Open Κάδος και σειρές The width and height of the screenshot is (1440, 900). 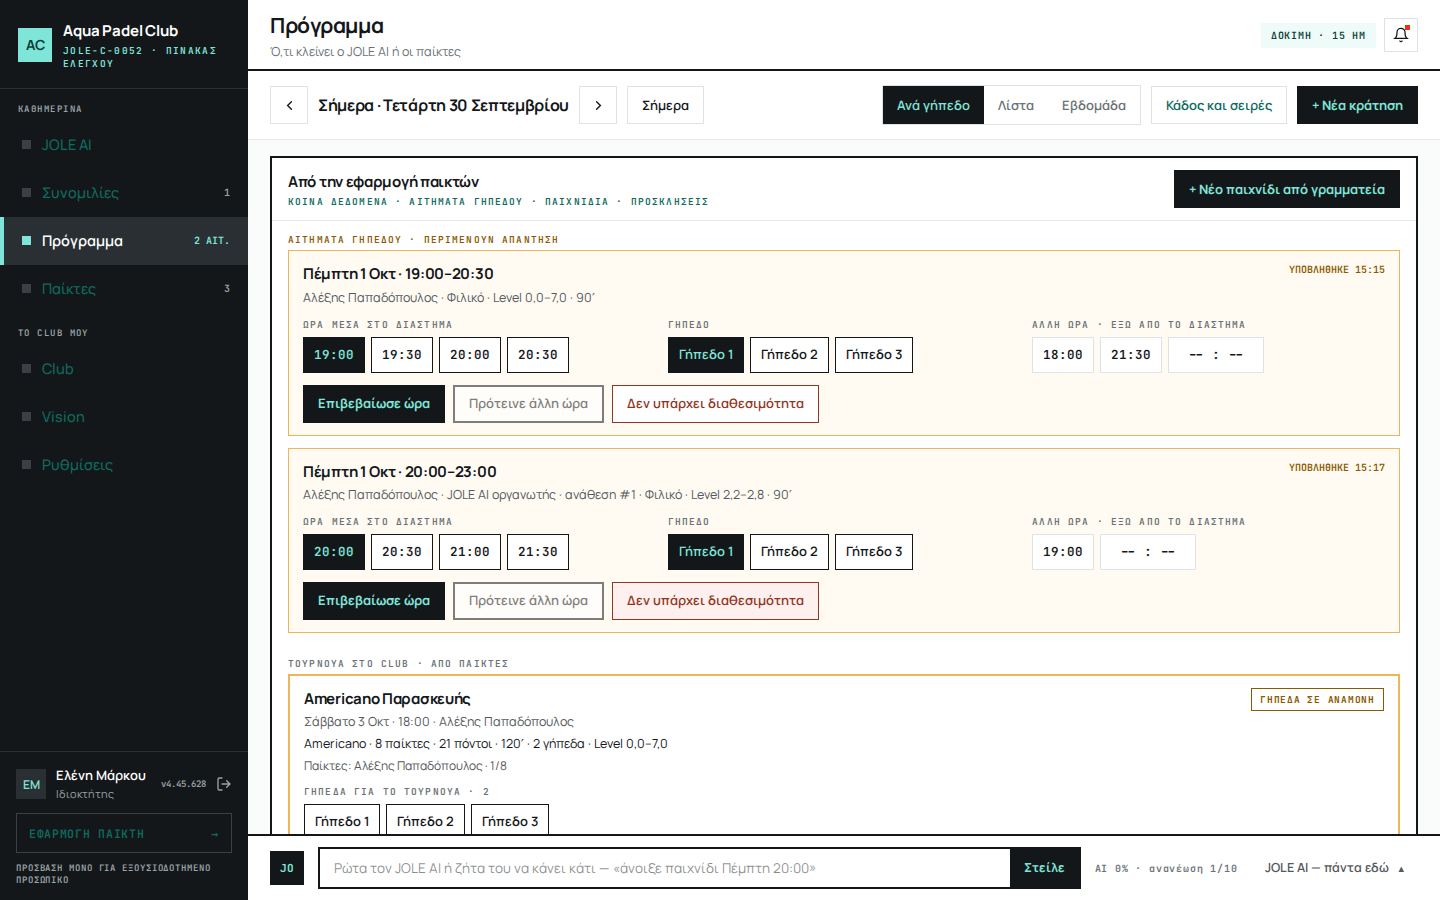1218,105
